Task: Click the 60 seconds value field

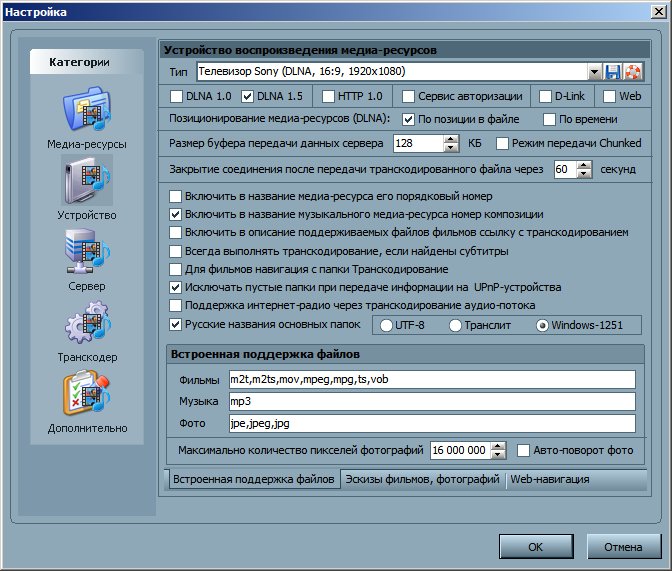Action: click(565, 169)
